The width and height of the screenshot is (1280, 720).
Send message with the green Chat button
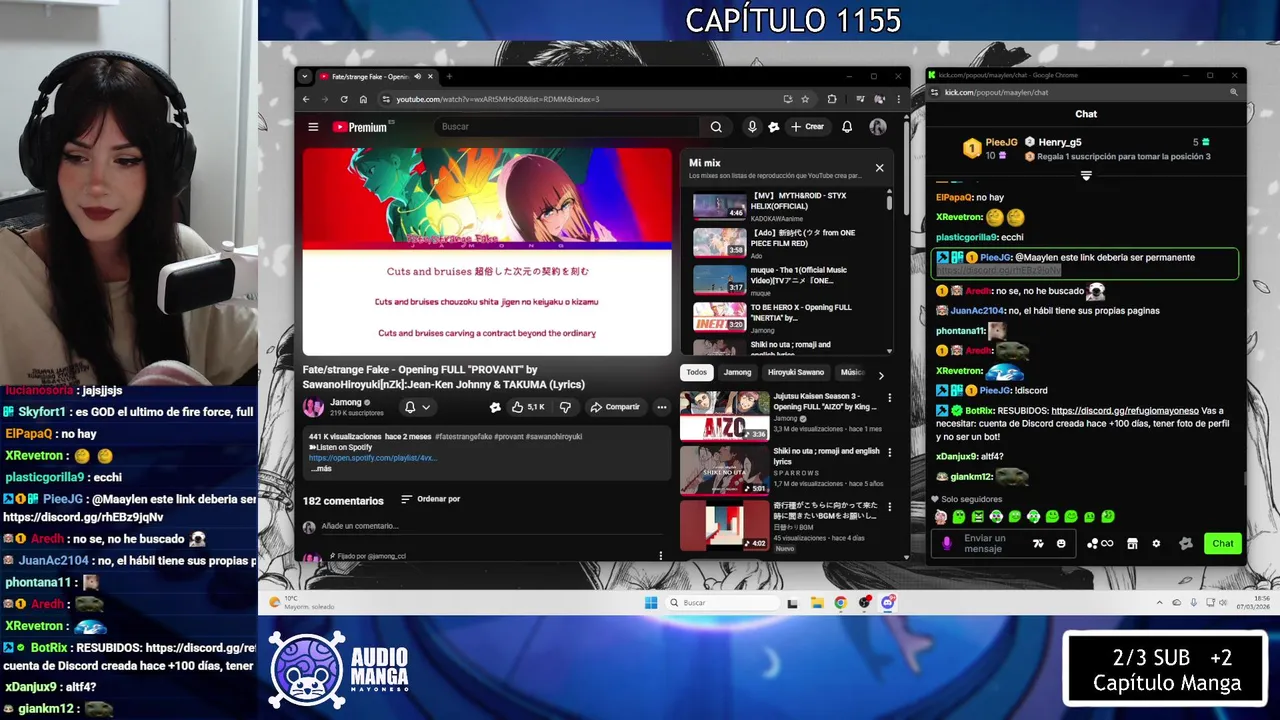pos(1223,543)
